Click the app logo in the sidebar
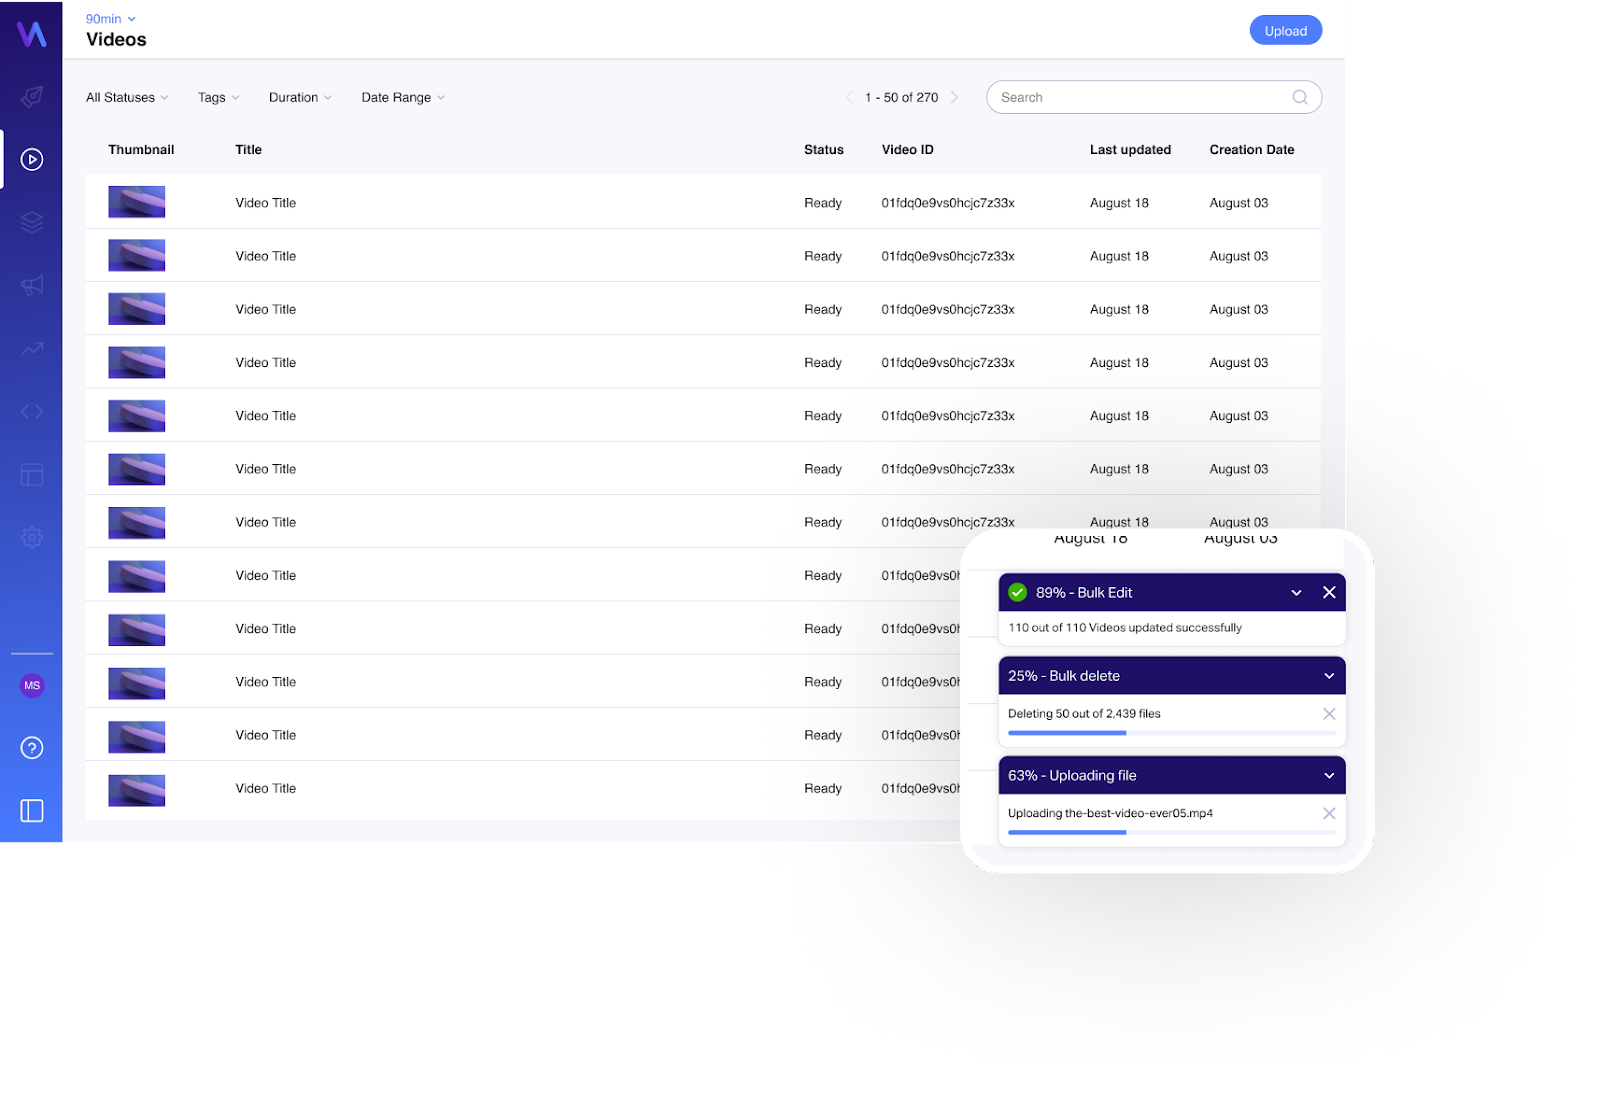 tap(32, 33)
